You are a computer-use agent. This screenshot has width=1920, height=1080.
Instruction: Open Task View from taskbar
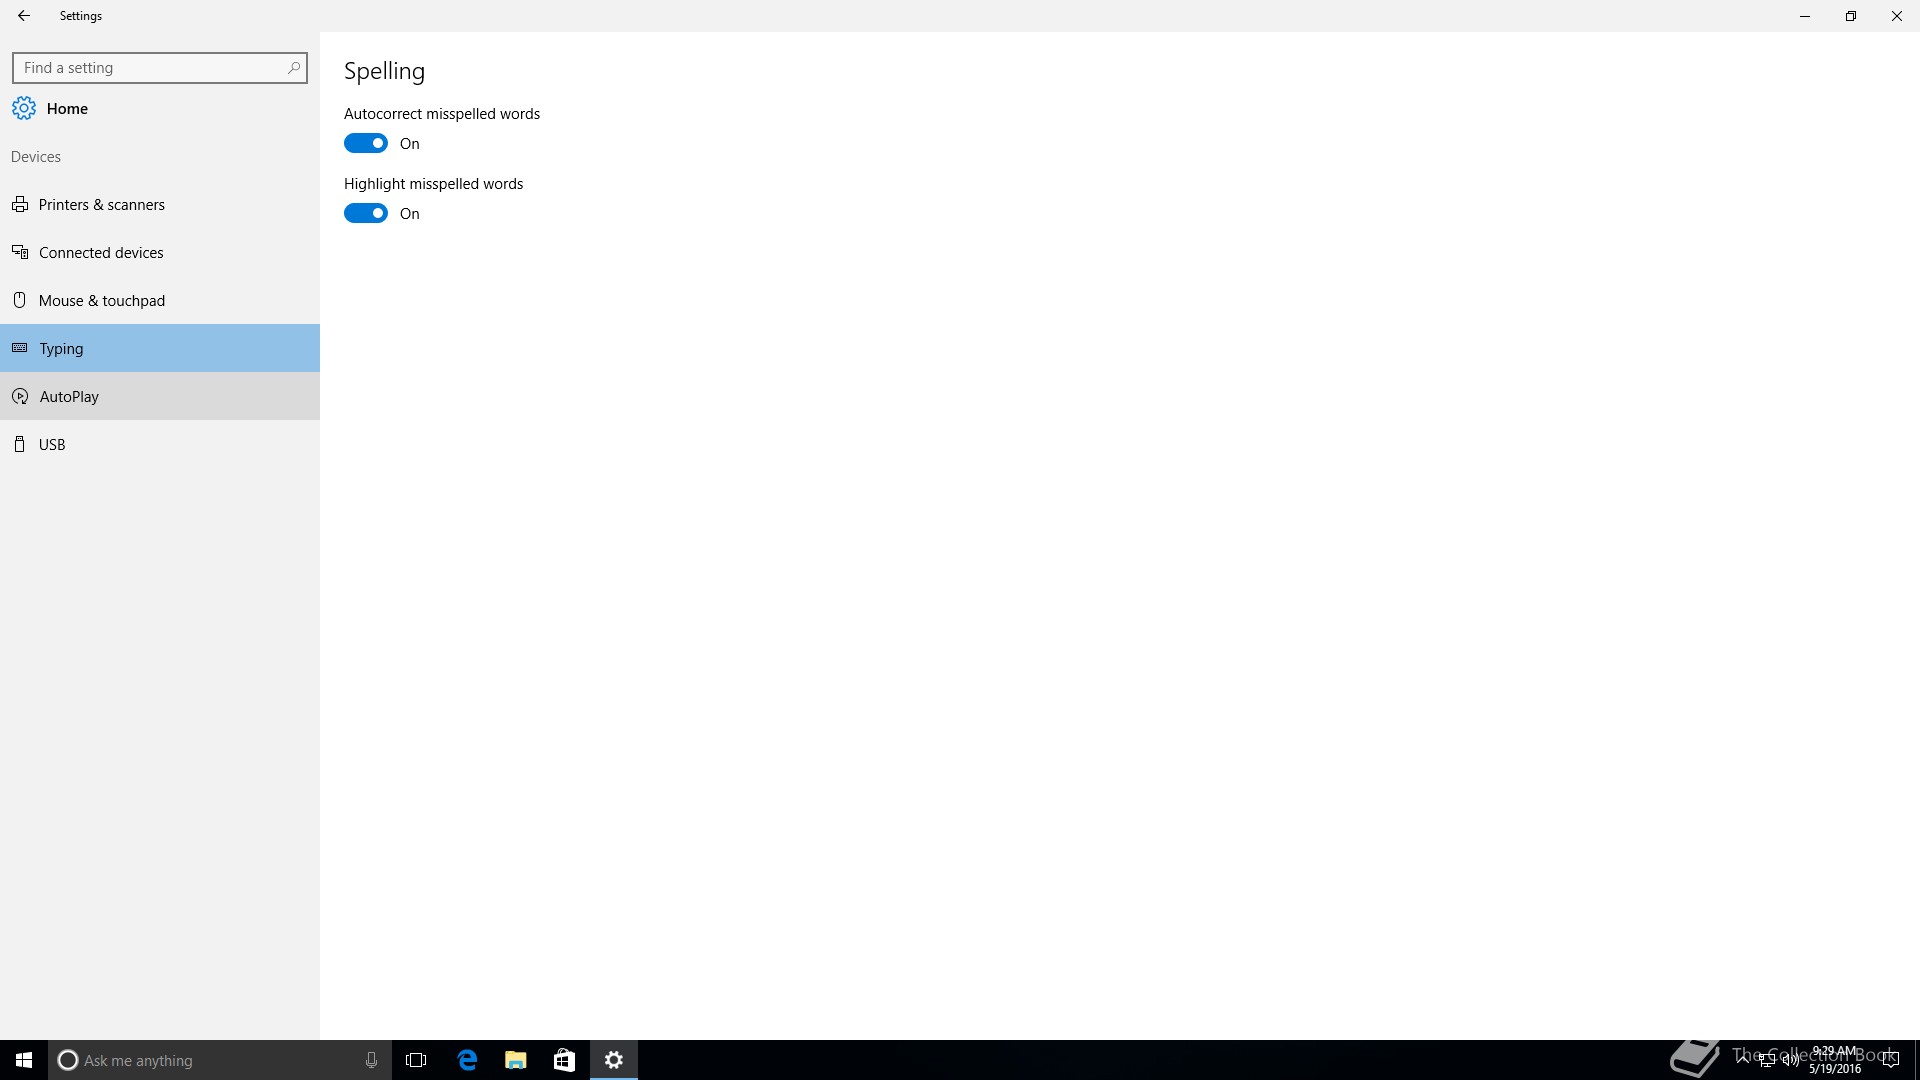click(x=416, y=1060)
